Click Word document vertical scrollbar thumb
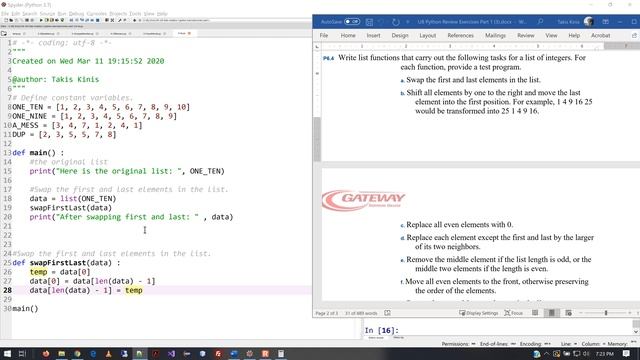The width and height of the screenshot is (640, 360). tap(317, 139)
